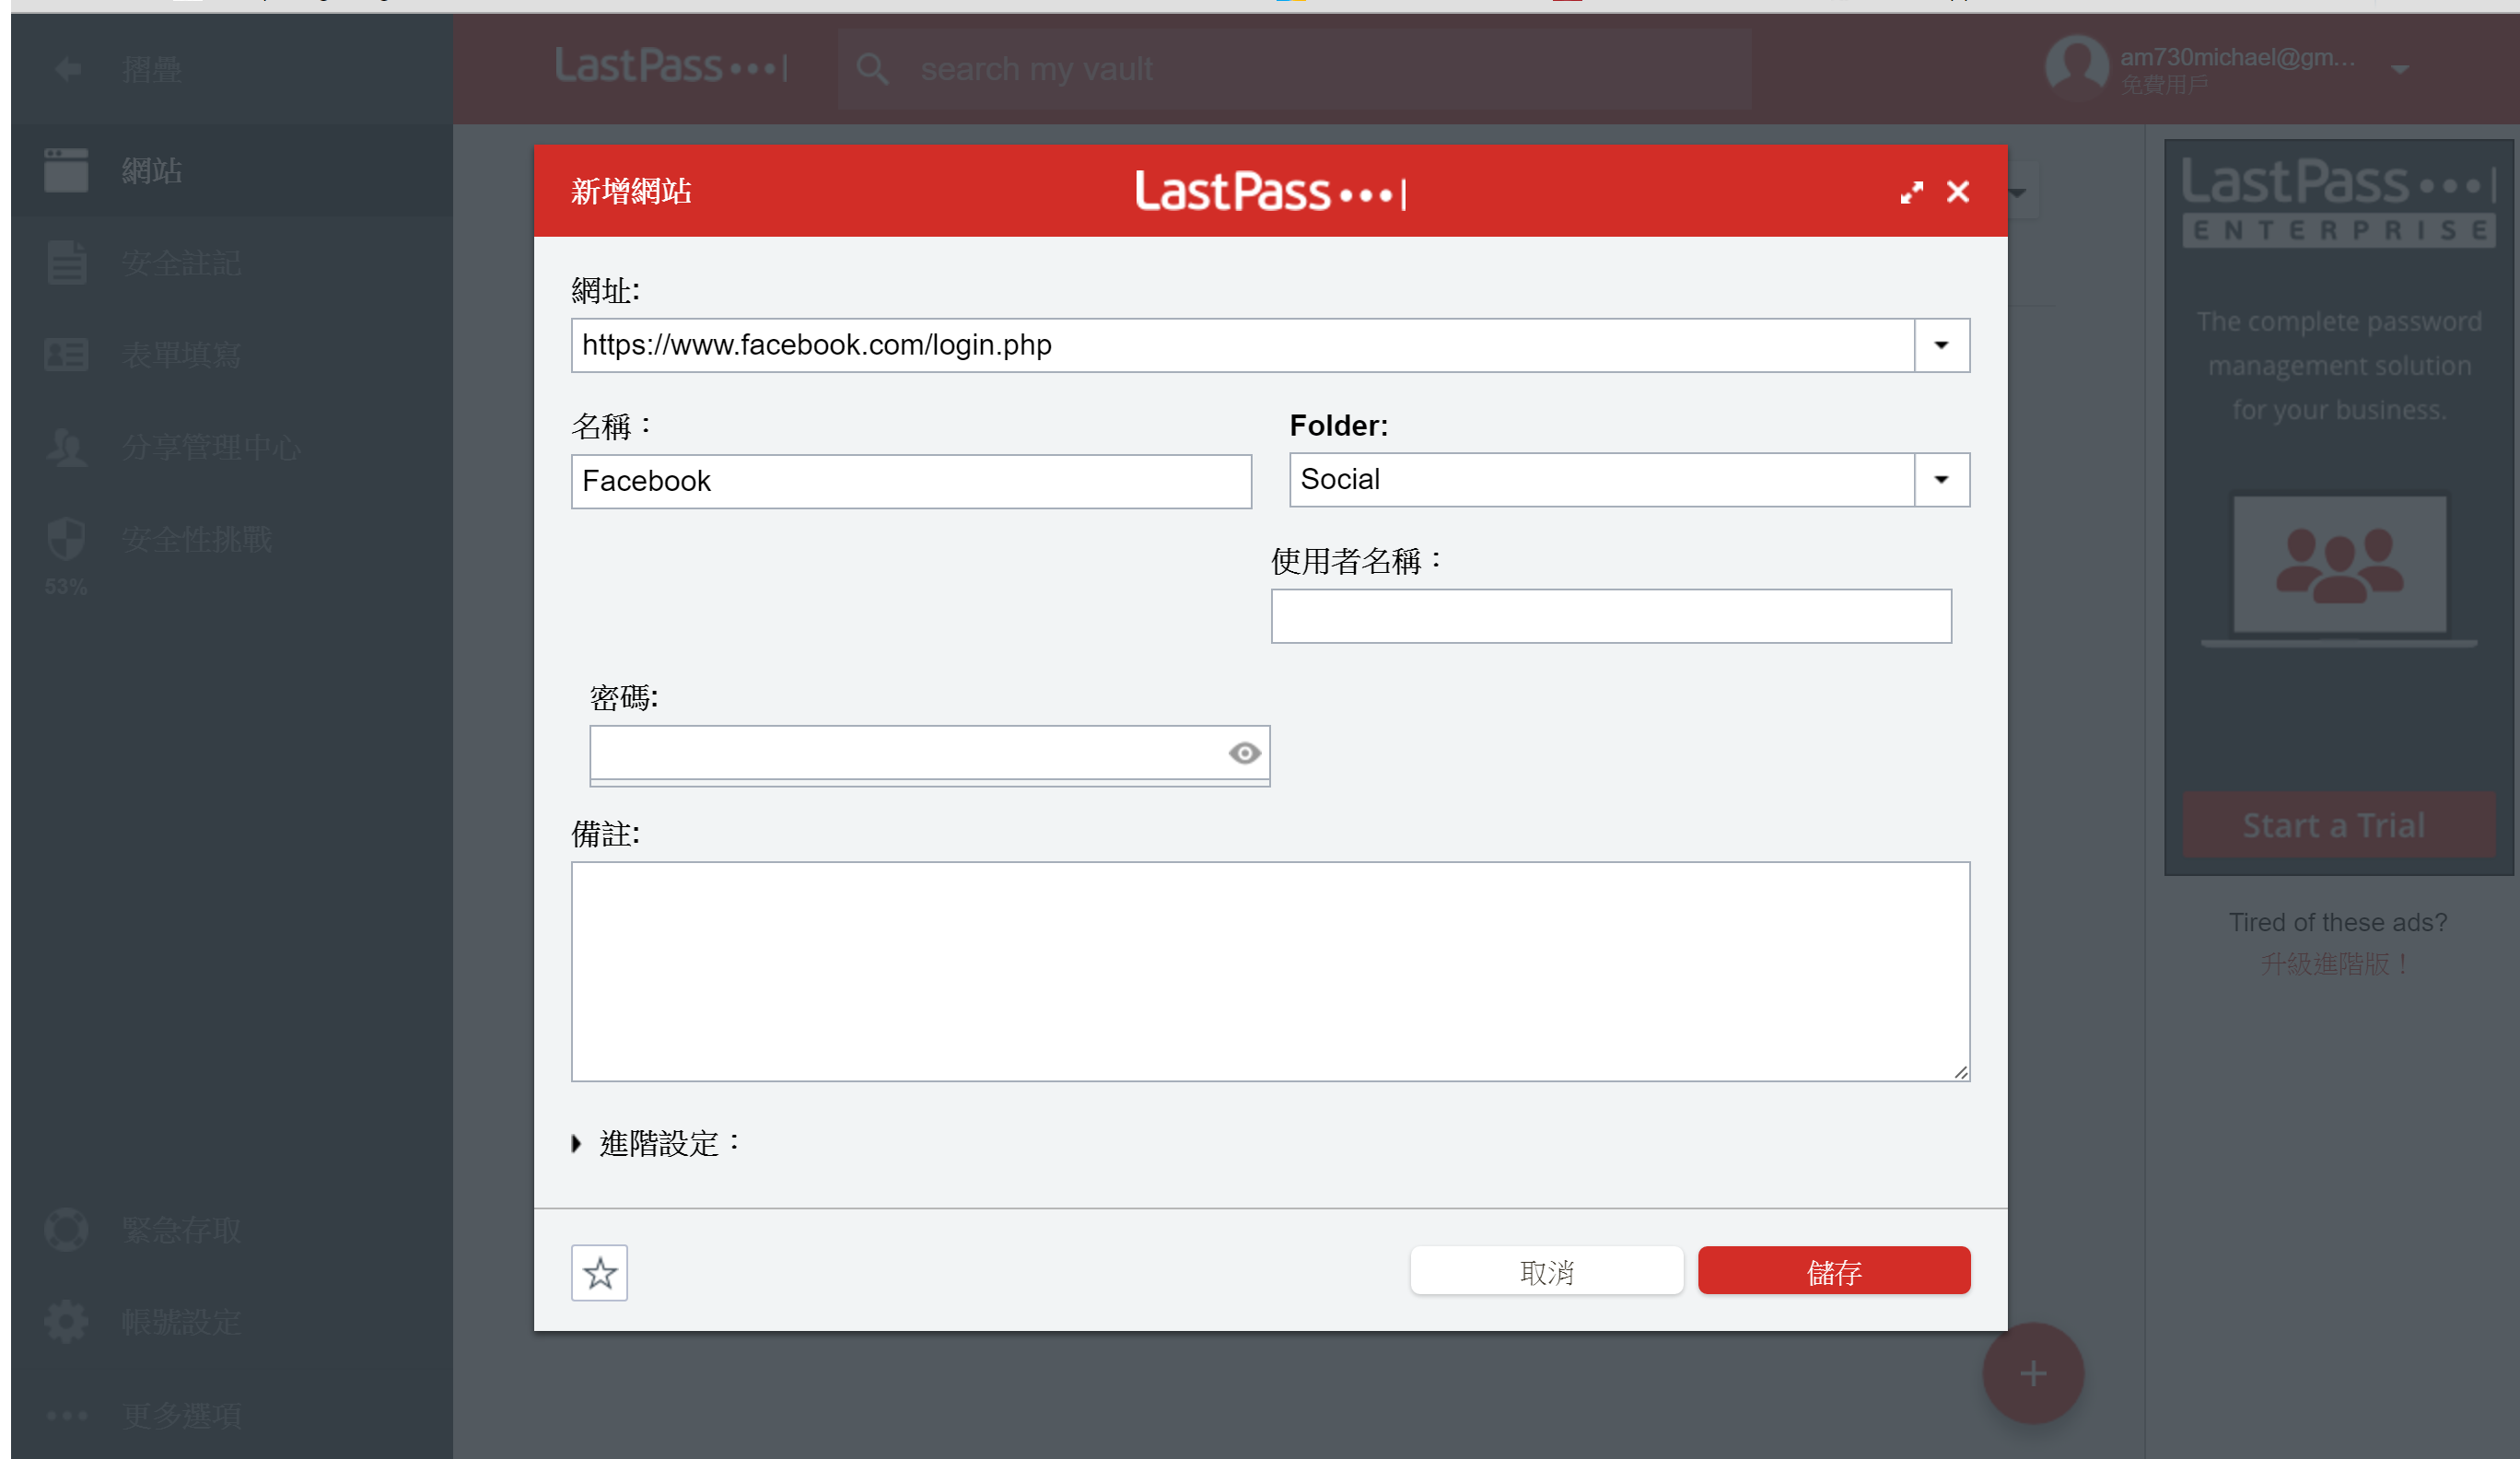2520x1459 pixels.
Task: Click the 安全性挑戰 shield icon
Action: pos(66,539)
